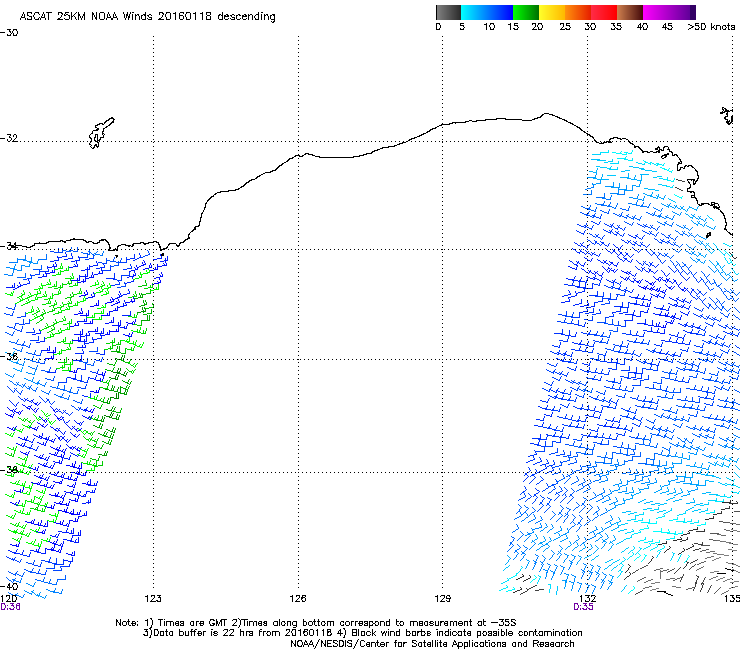Pick the magenta 40–45 knots legend segment
Image resolution: width=740 pixels, height=650 pixels.
coord(656,12)
